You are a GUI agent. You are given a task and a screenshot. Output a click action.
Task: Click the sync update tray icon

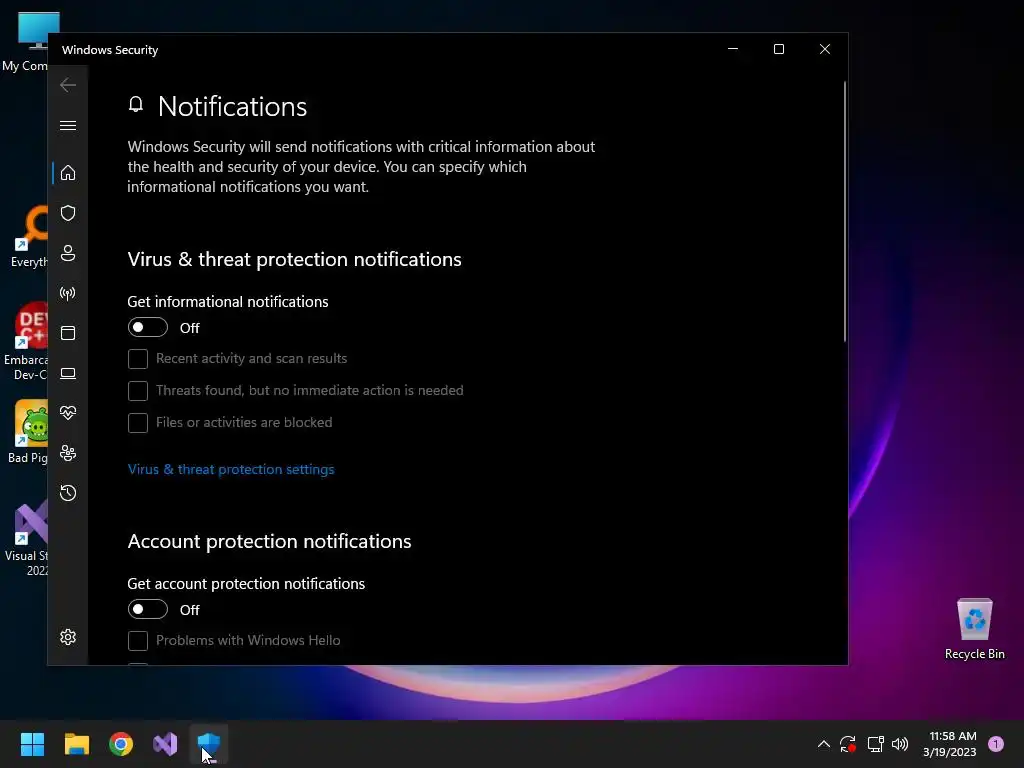click(848, 744)
